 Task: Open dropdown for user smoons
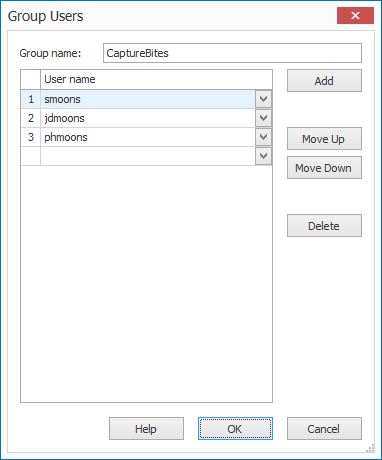263,99
